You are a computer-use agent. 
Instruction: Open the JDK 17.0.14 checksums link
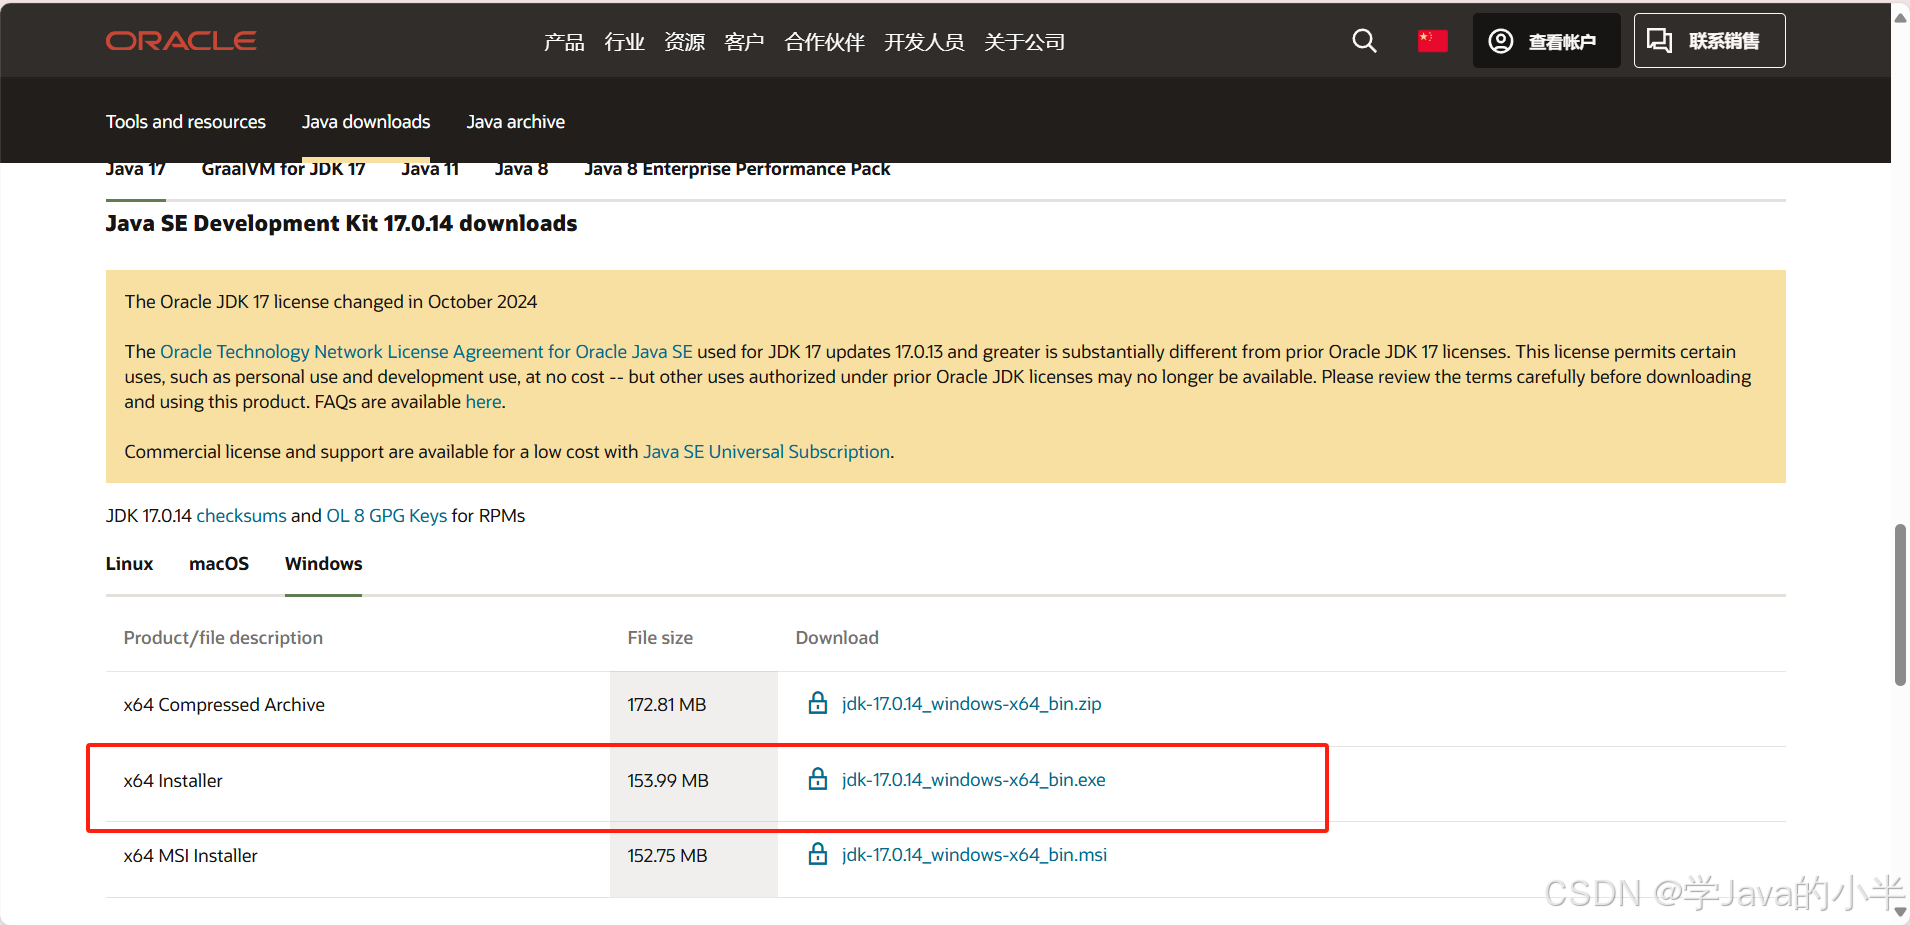click(x=241, y=516)
